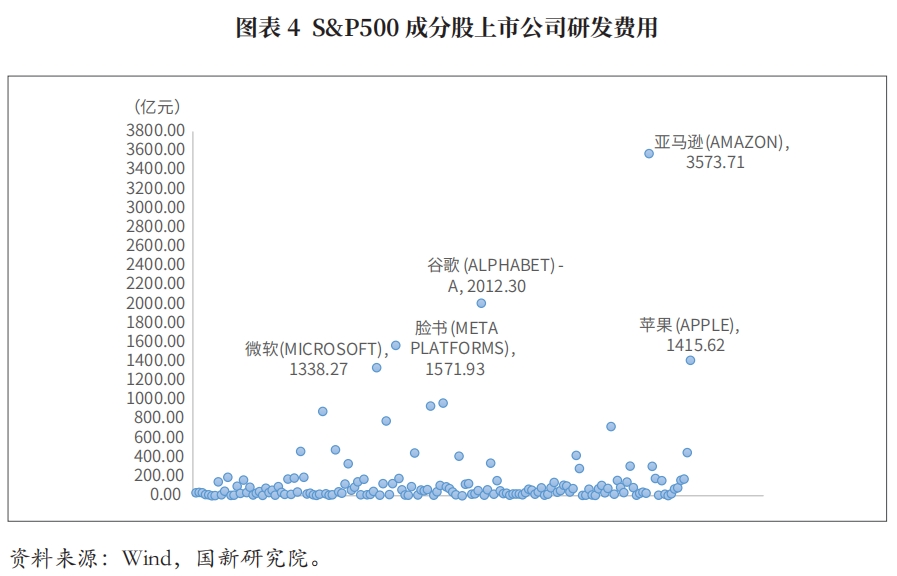Image resolution: width=897 pixels, height=576 pixels.
Task: Click the source note "资料来源: Wind, 国新研究院。"
Action: (x=166, y=558)
